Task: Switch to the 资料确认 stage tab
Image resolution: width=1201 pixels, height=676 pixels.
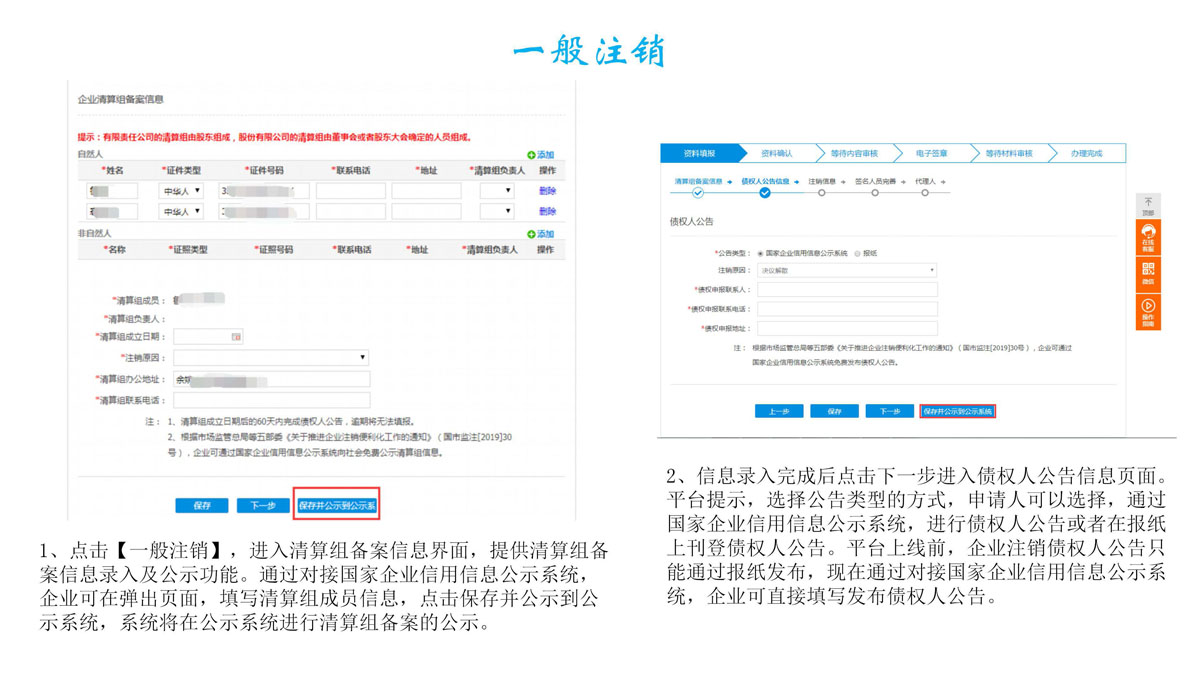Action: (x=777, y=154)
